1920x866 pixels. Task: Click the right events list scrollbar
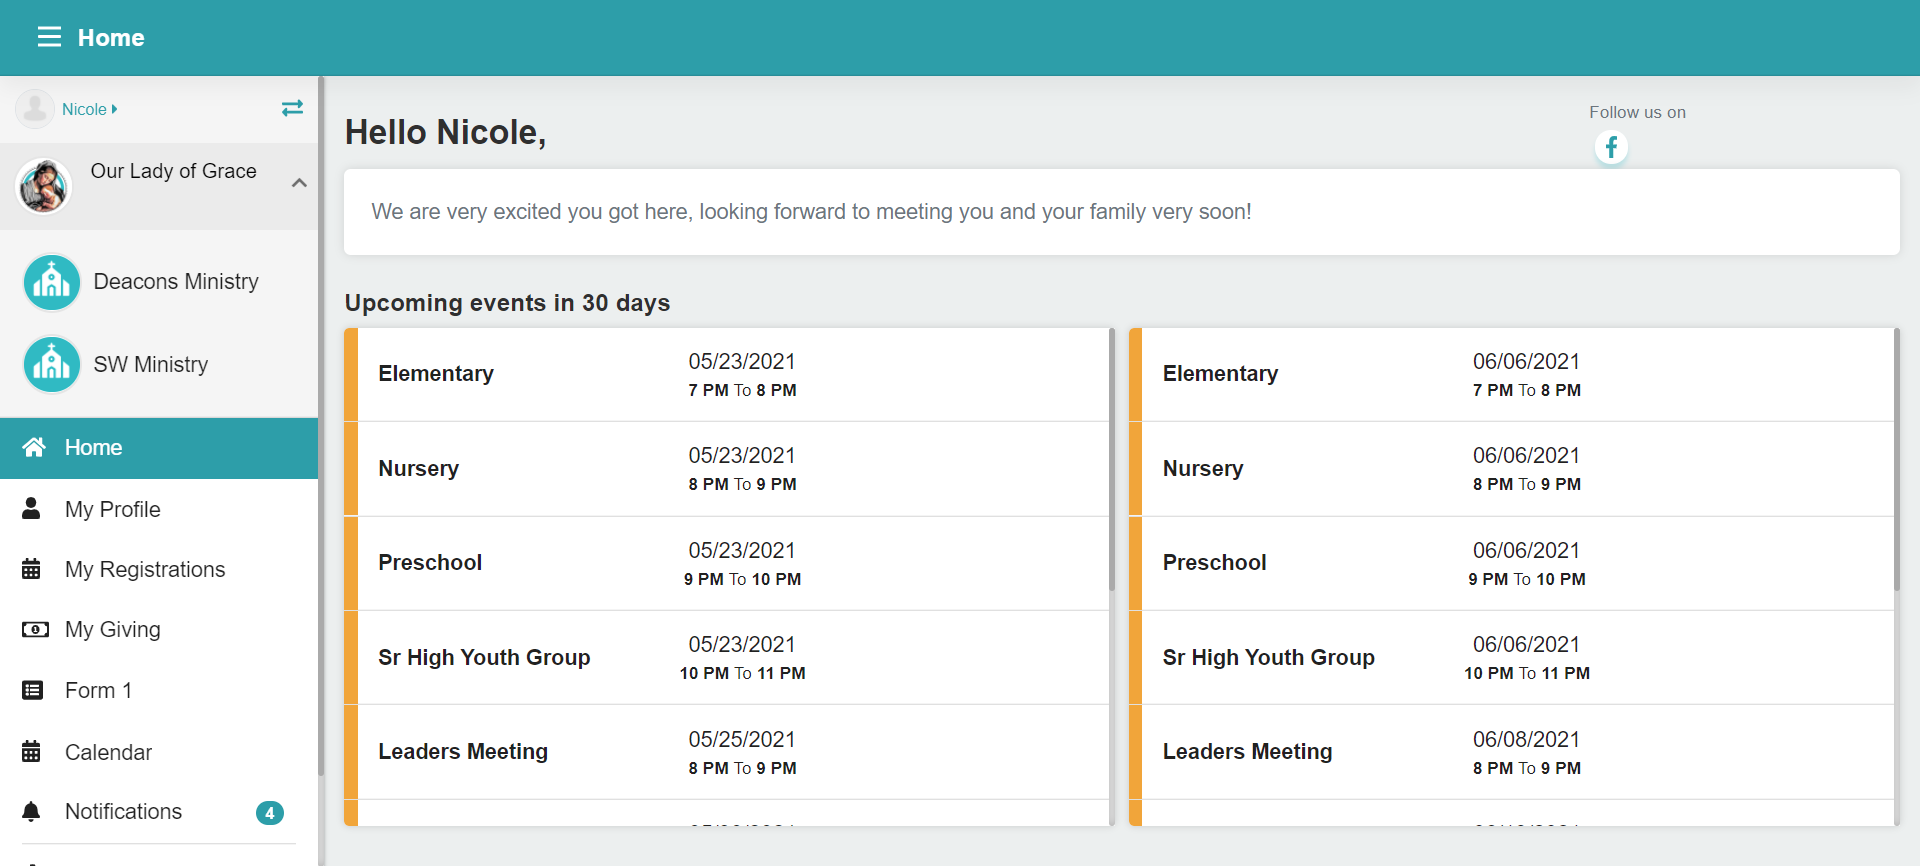coord(1896,460)
